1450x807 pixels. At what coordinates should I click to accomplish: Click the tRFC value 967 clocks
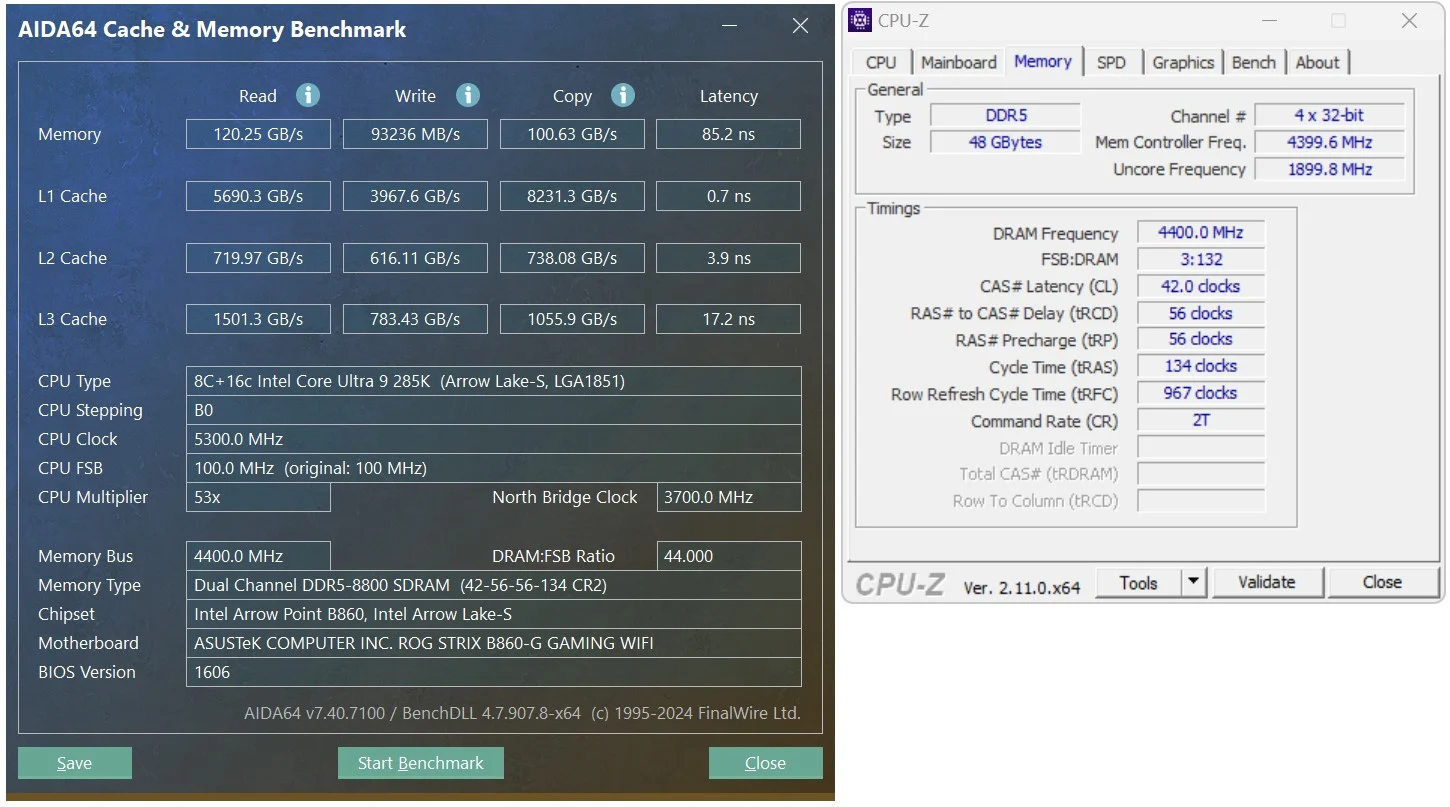pyautogui.click(x=1201, y=393)
